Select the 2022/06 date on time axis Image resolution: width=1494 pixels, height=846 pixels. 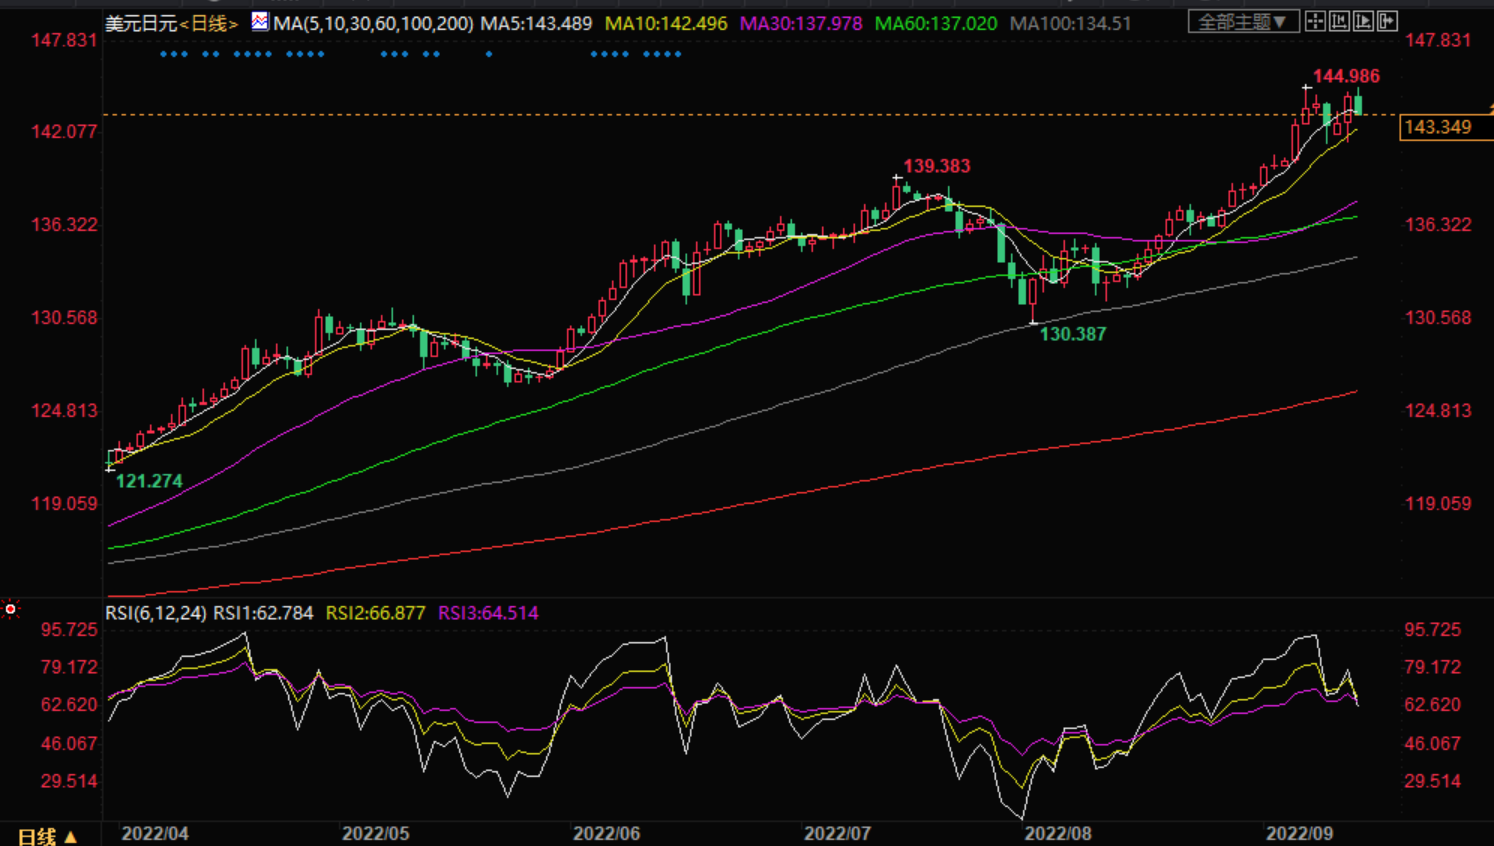pyautogui.click(x=606, y=833)
